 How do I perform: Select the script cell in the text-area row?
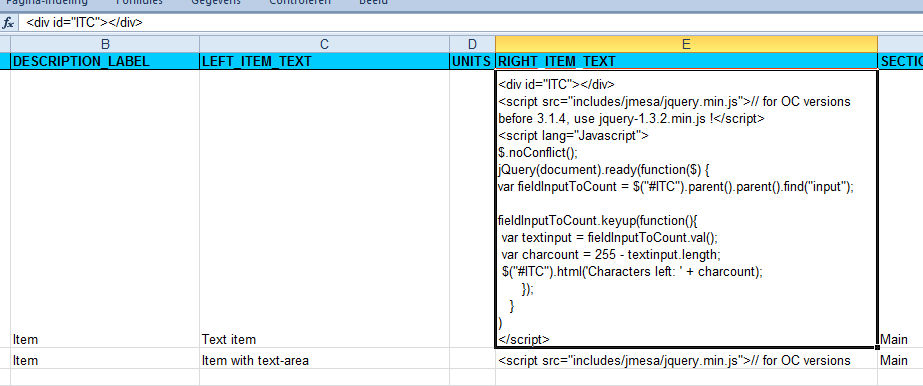tap(686, 358)
